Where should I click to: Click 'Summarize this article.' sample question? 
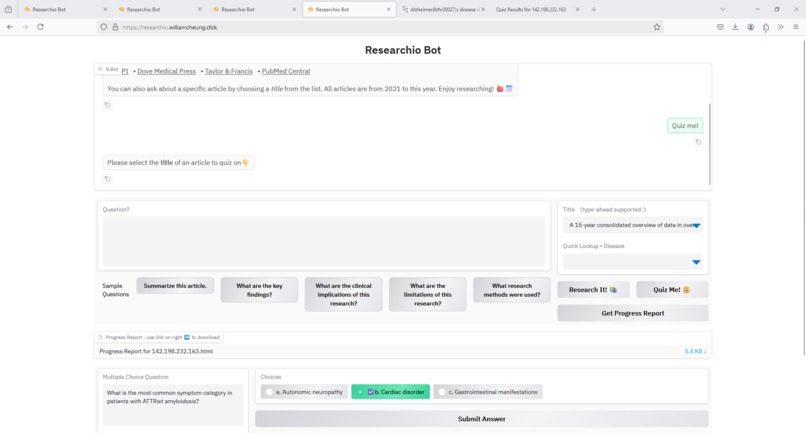pyautogui.click(x=175, y=285)
